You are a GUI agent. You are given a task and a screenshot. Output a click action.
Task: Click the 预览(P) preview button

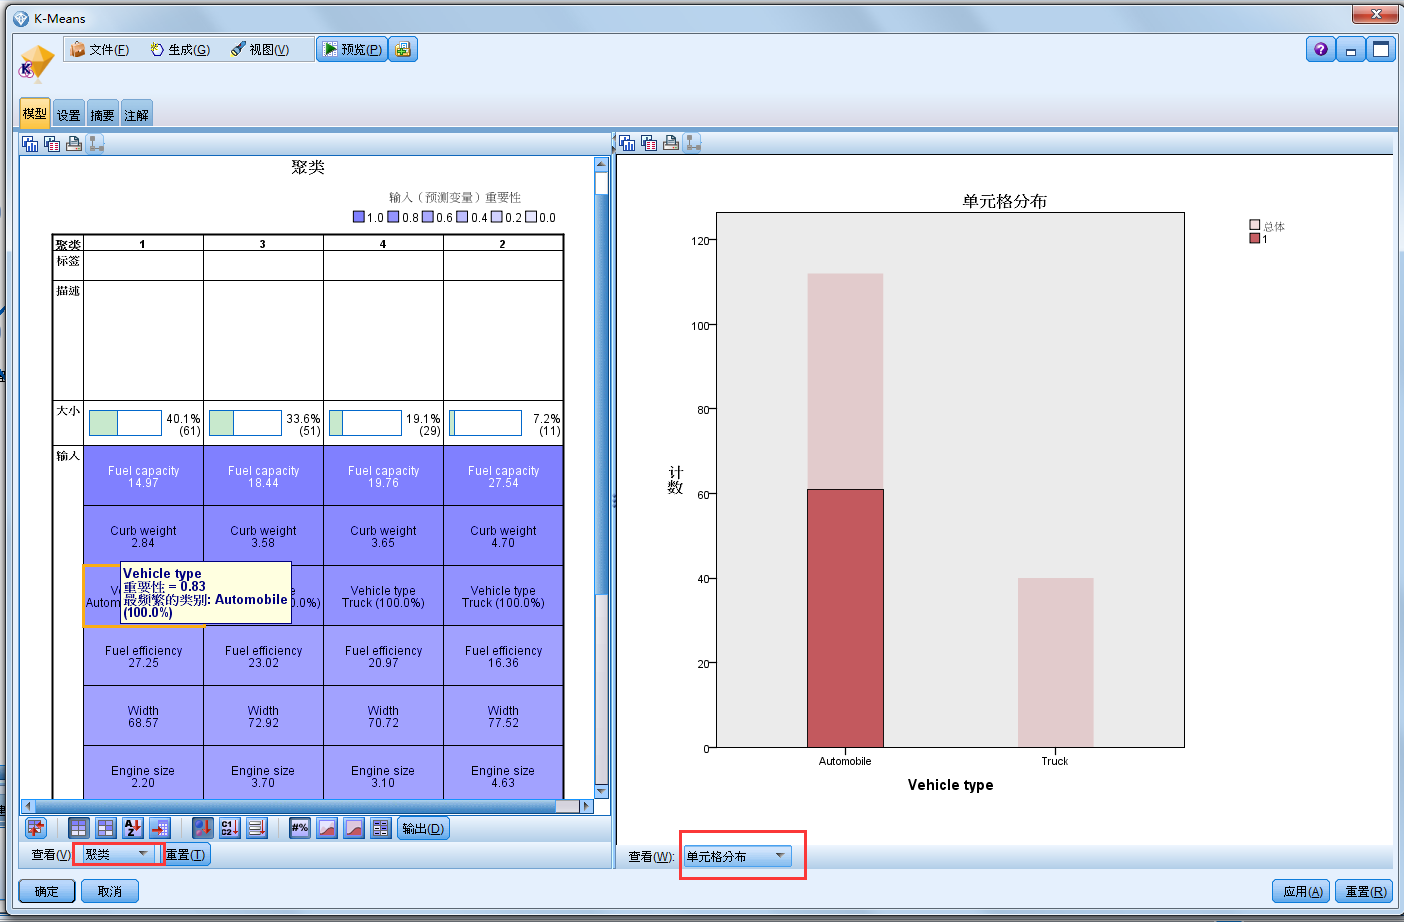click(352, 49)
